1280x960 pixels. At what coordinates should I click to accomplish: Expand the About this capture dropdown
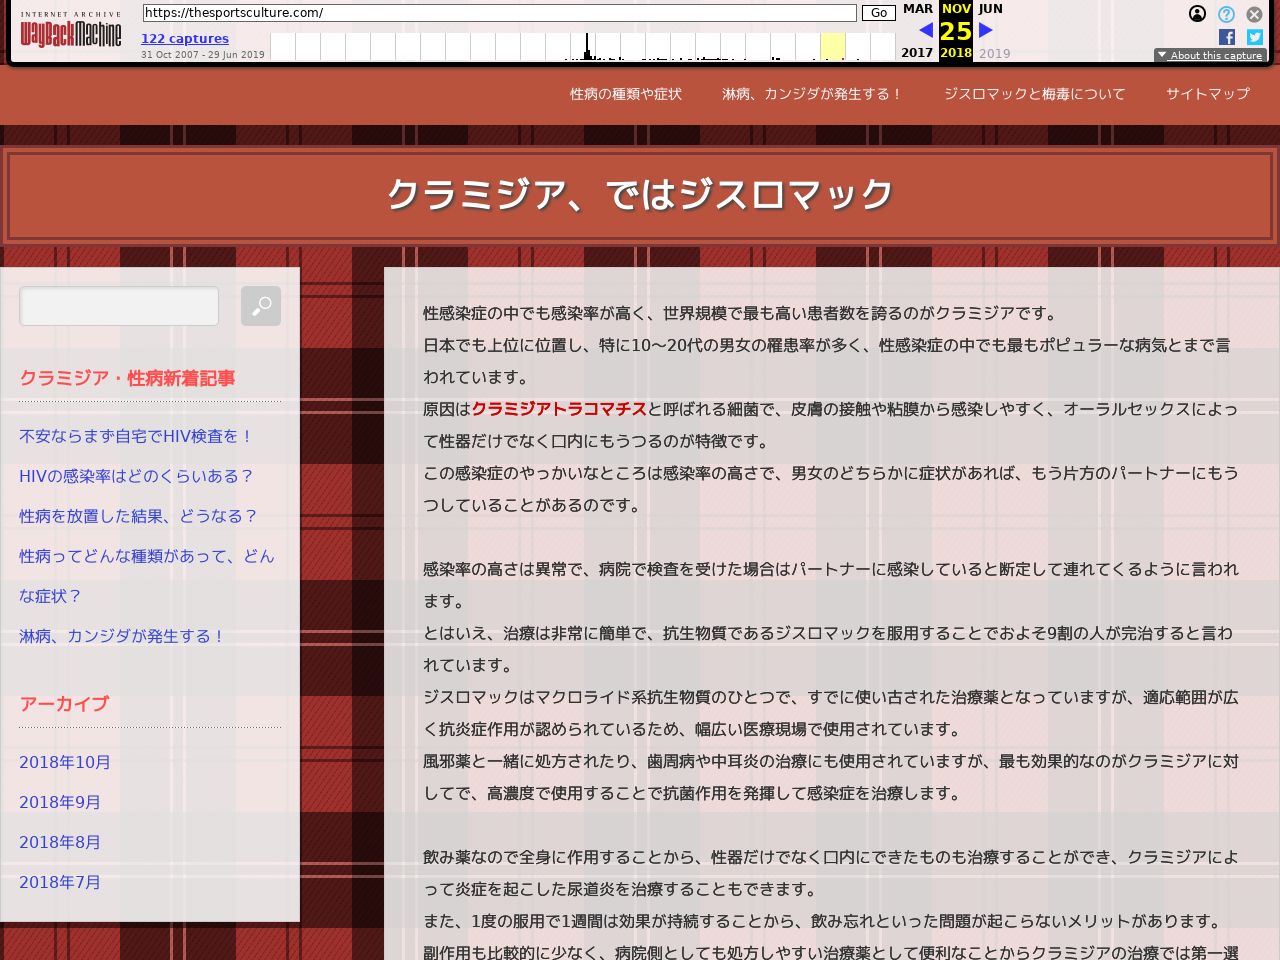coord(1210,55)
